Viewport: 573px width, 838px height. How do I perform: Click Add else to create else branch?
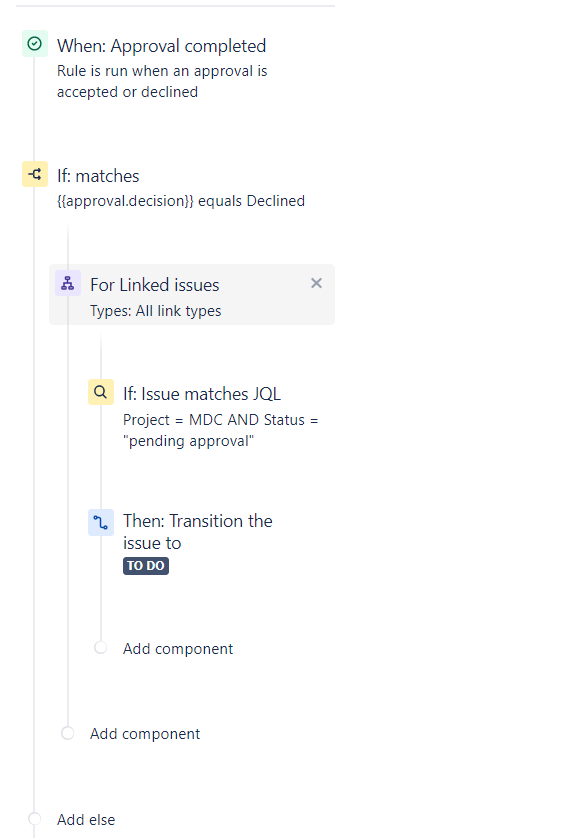[86, 820]
